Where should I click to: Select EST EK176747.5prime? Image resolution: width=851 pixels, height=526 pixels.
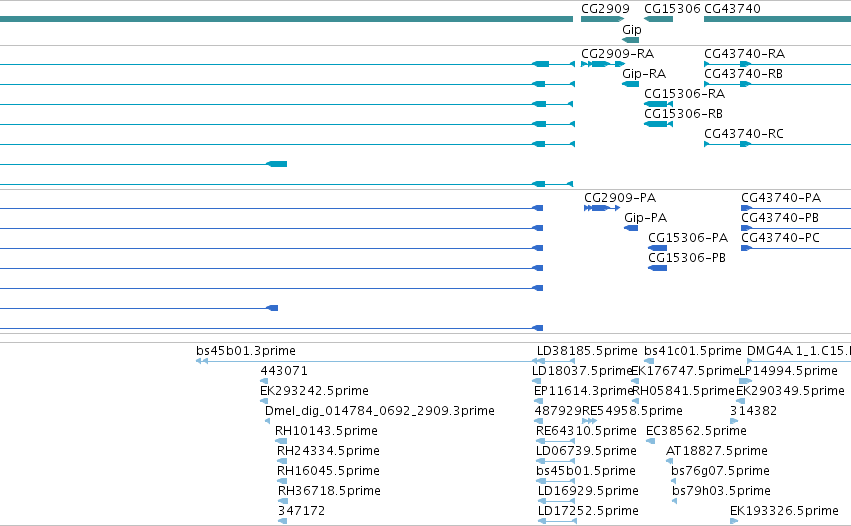pos(685,371)
